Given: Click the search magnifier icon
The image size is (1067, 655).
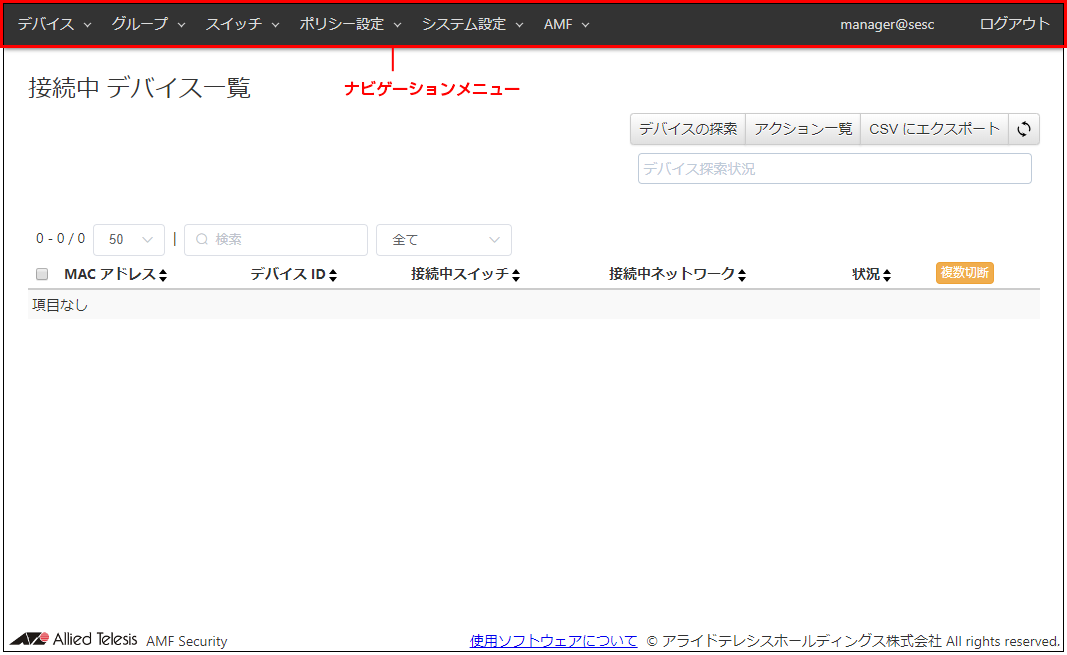Looking at the screenshot, I should coord(201,240).
